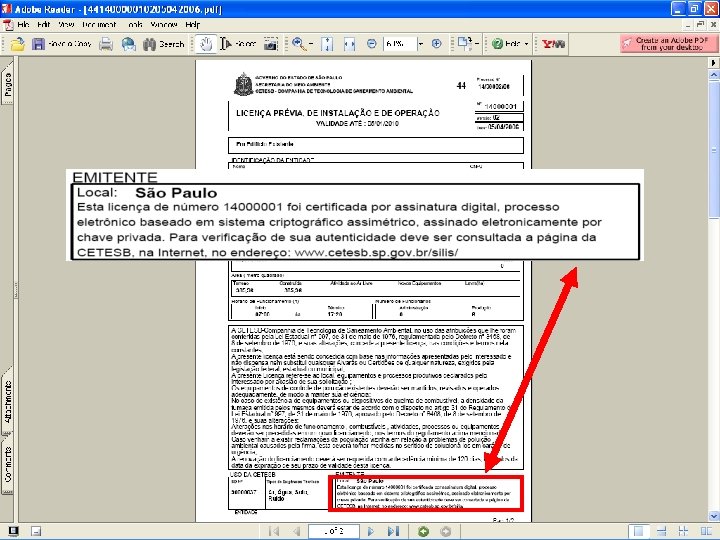This screenshot has height=540, width=720.
Task: Click the round plus Zoom In button
Action: 436,44
